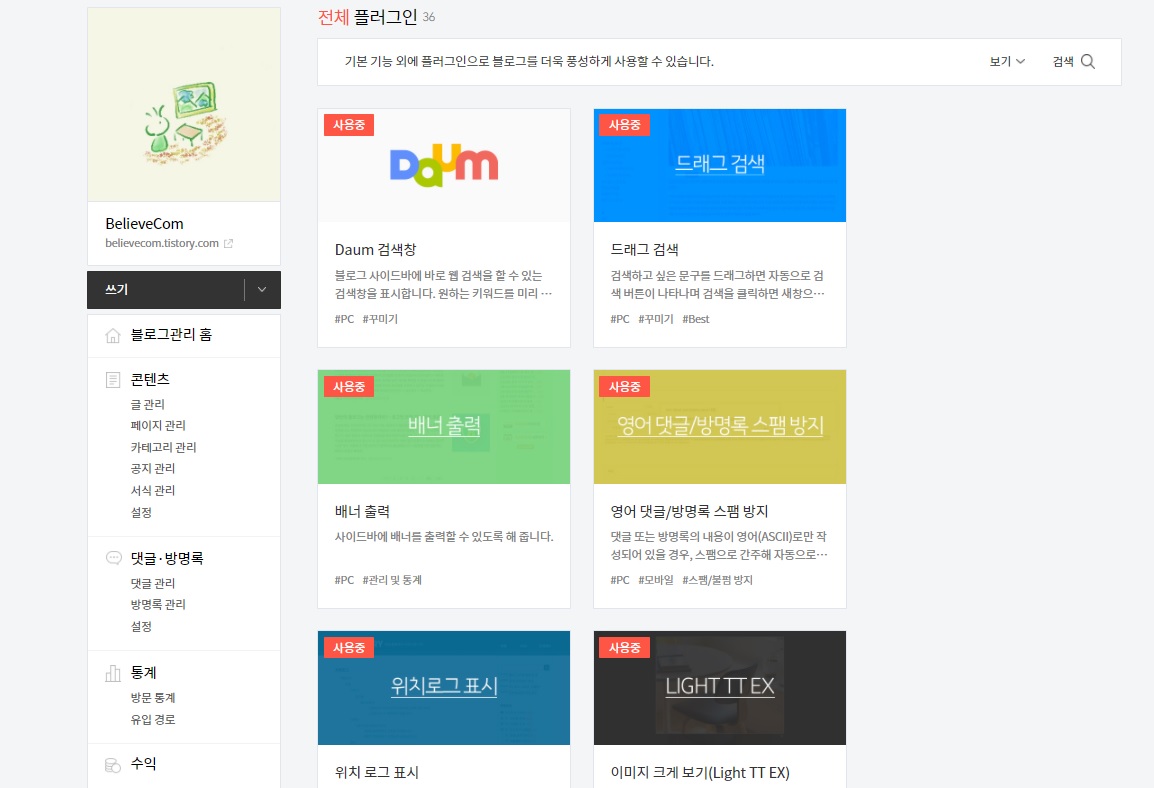Click the 사용중 badge on 스팸 방지 card

coord(625,386)
